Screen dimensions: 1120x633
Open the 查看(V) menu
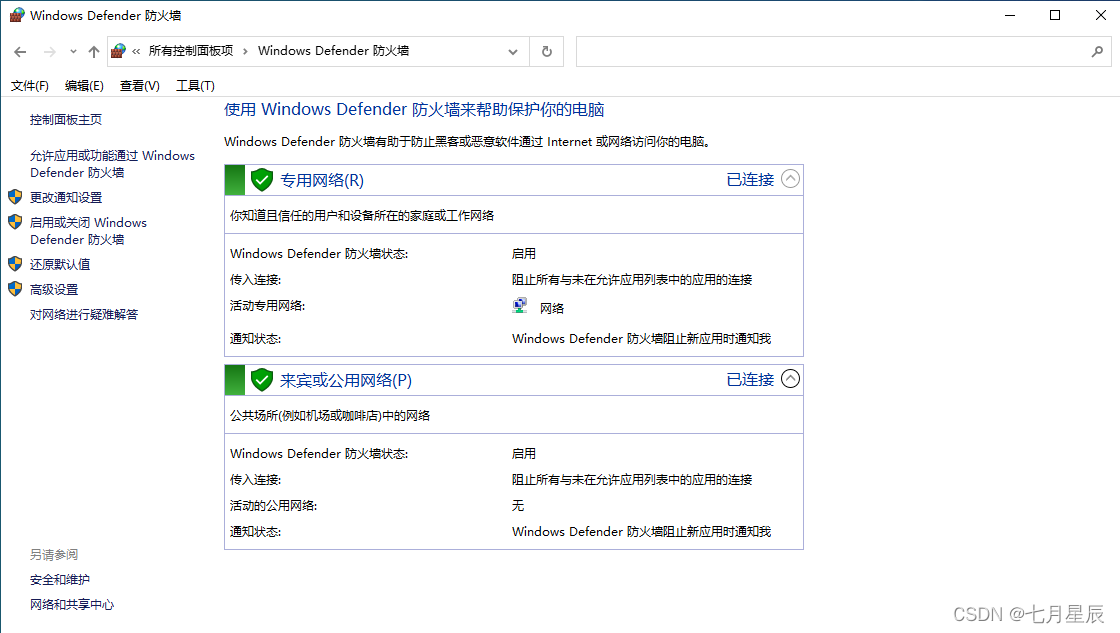pos(139,86)
